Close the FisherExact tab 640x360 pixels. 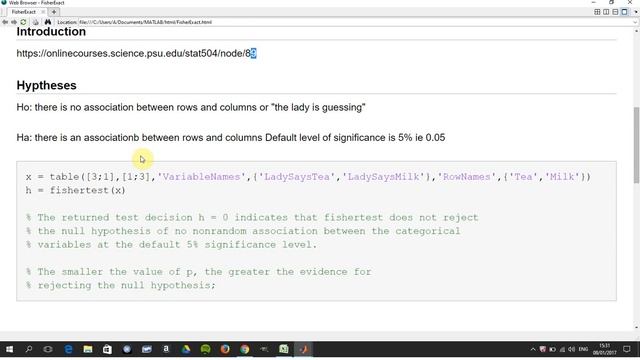(x=43, y=12)
